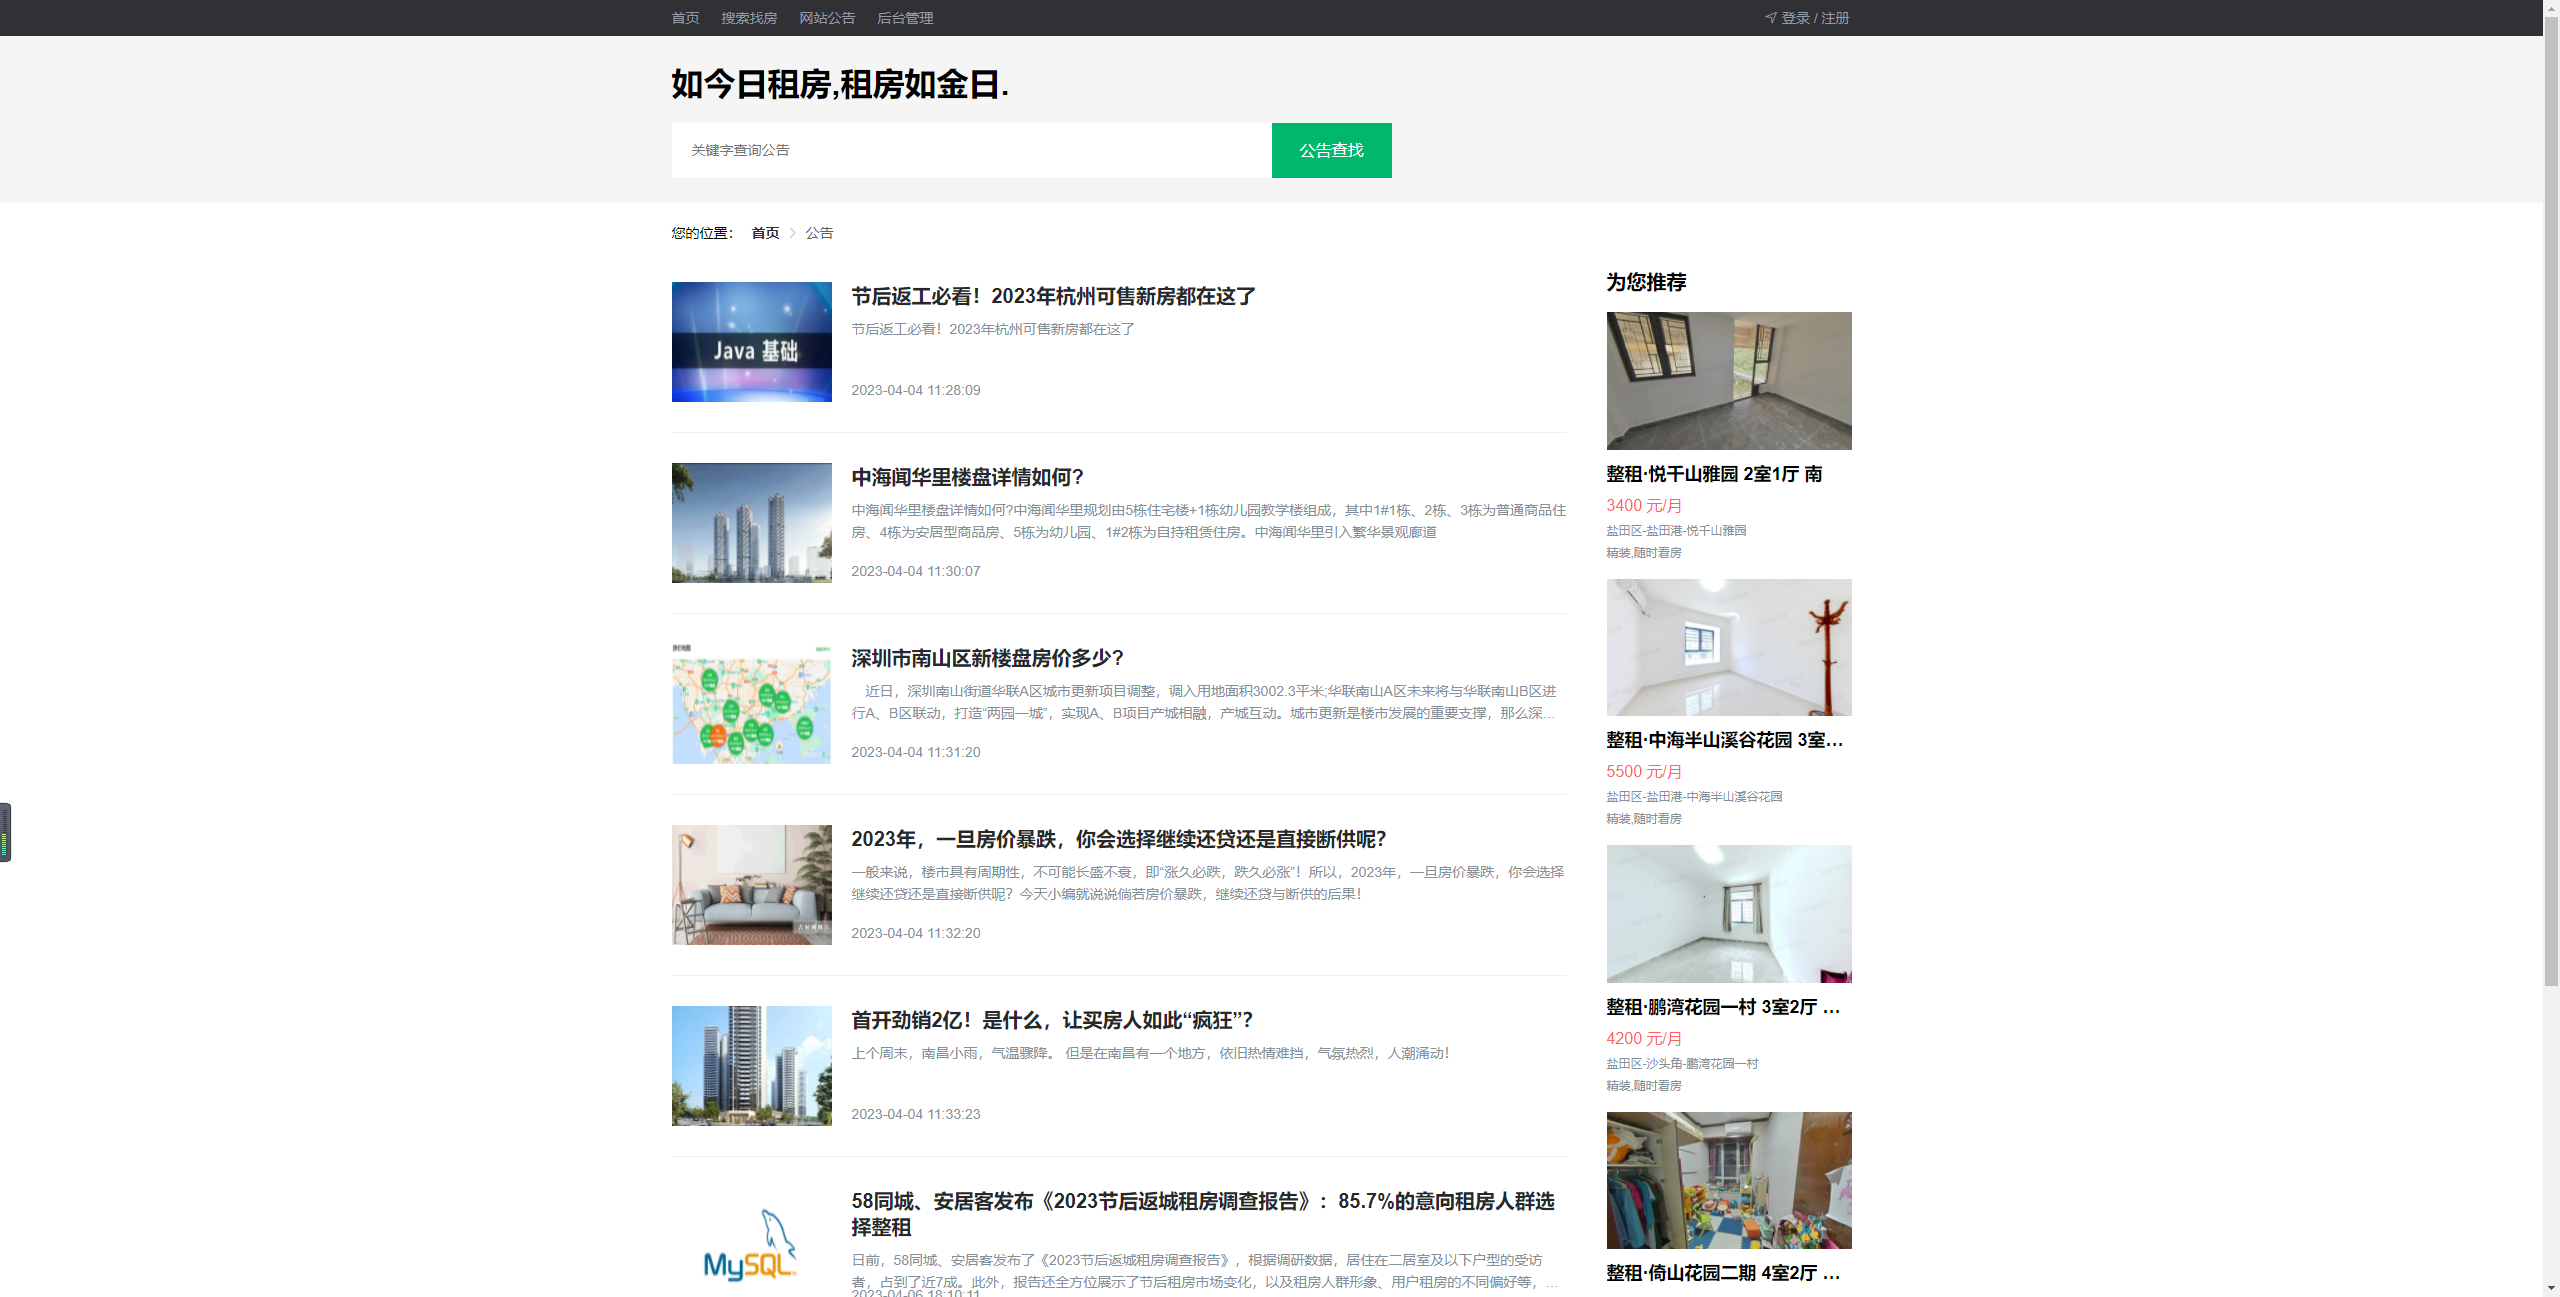Go to 网站公告 section
Image resolution: width=2560 pixels, height=1297 pixels.
(x=827, y=17)
